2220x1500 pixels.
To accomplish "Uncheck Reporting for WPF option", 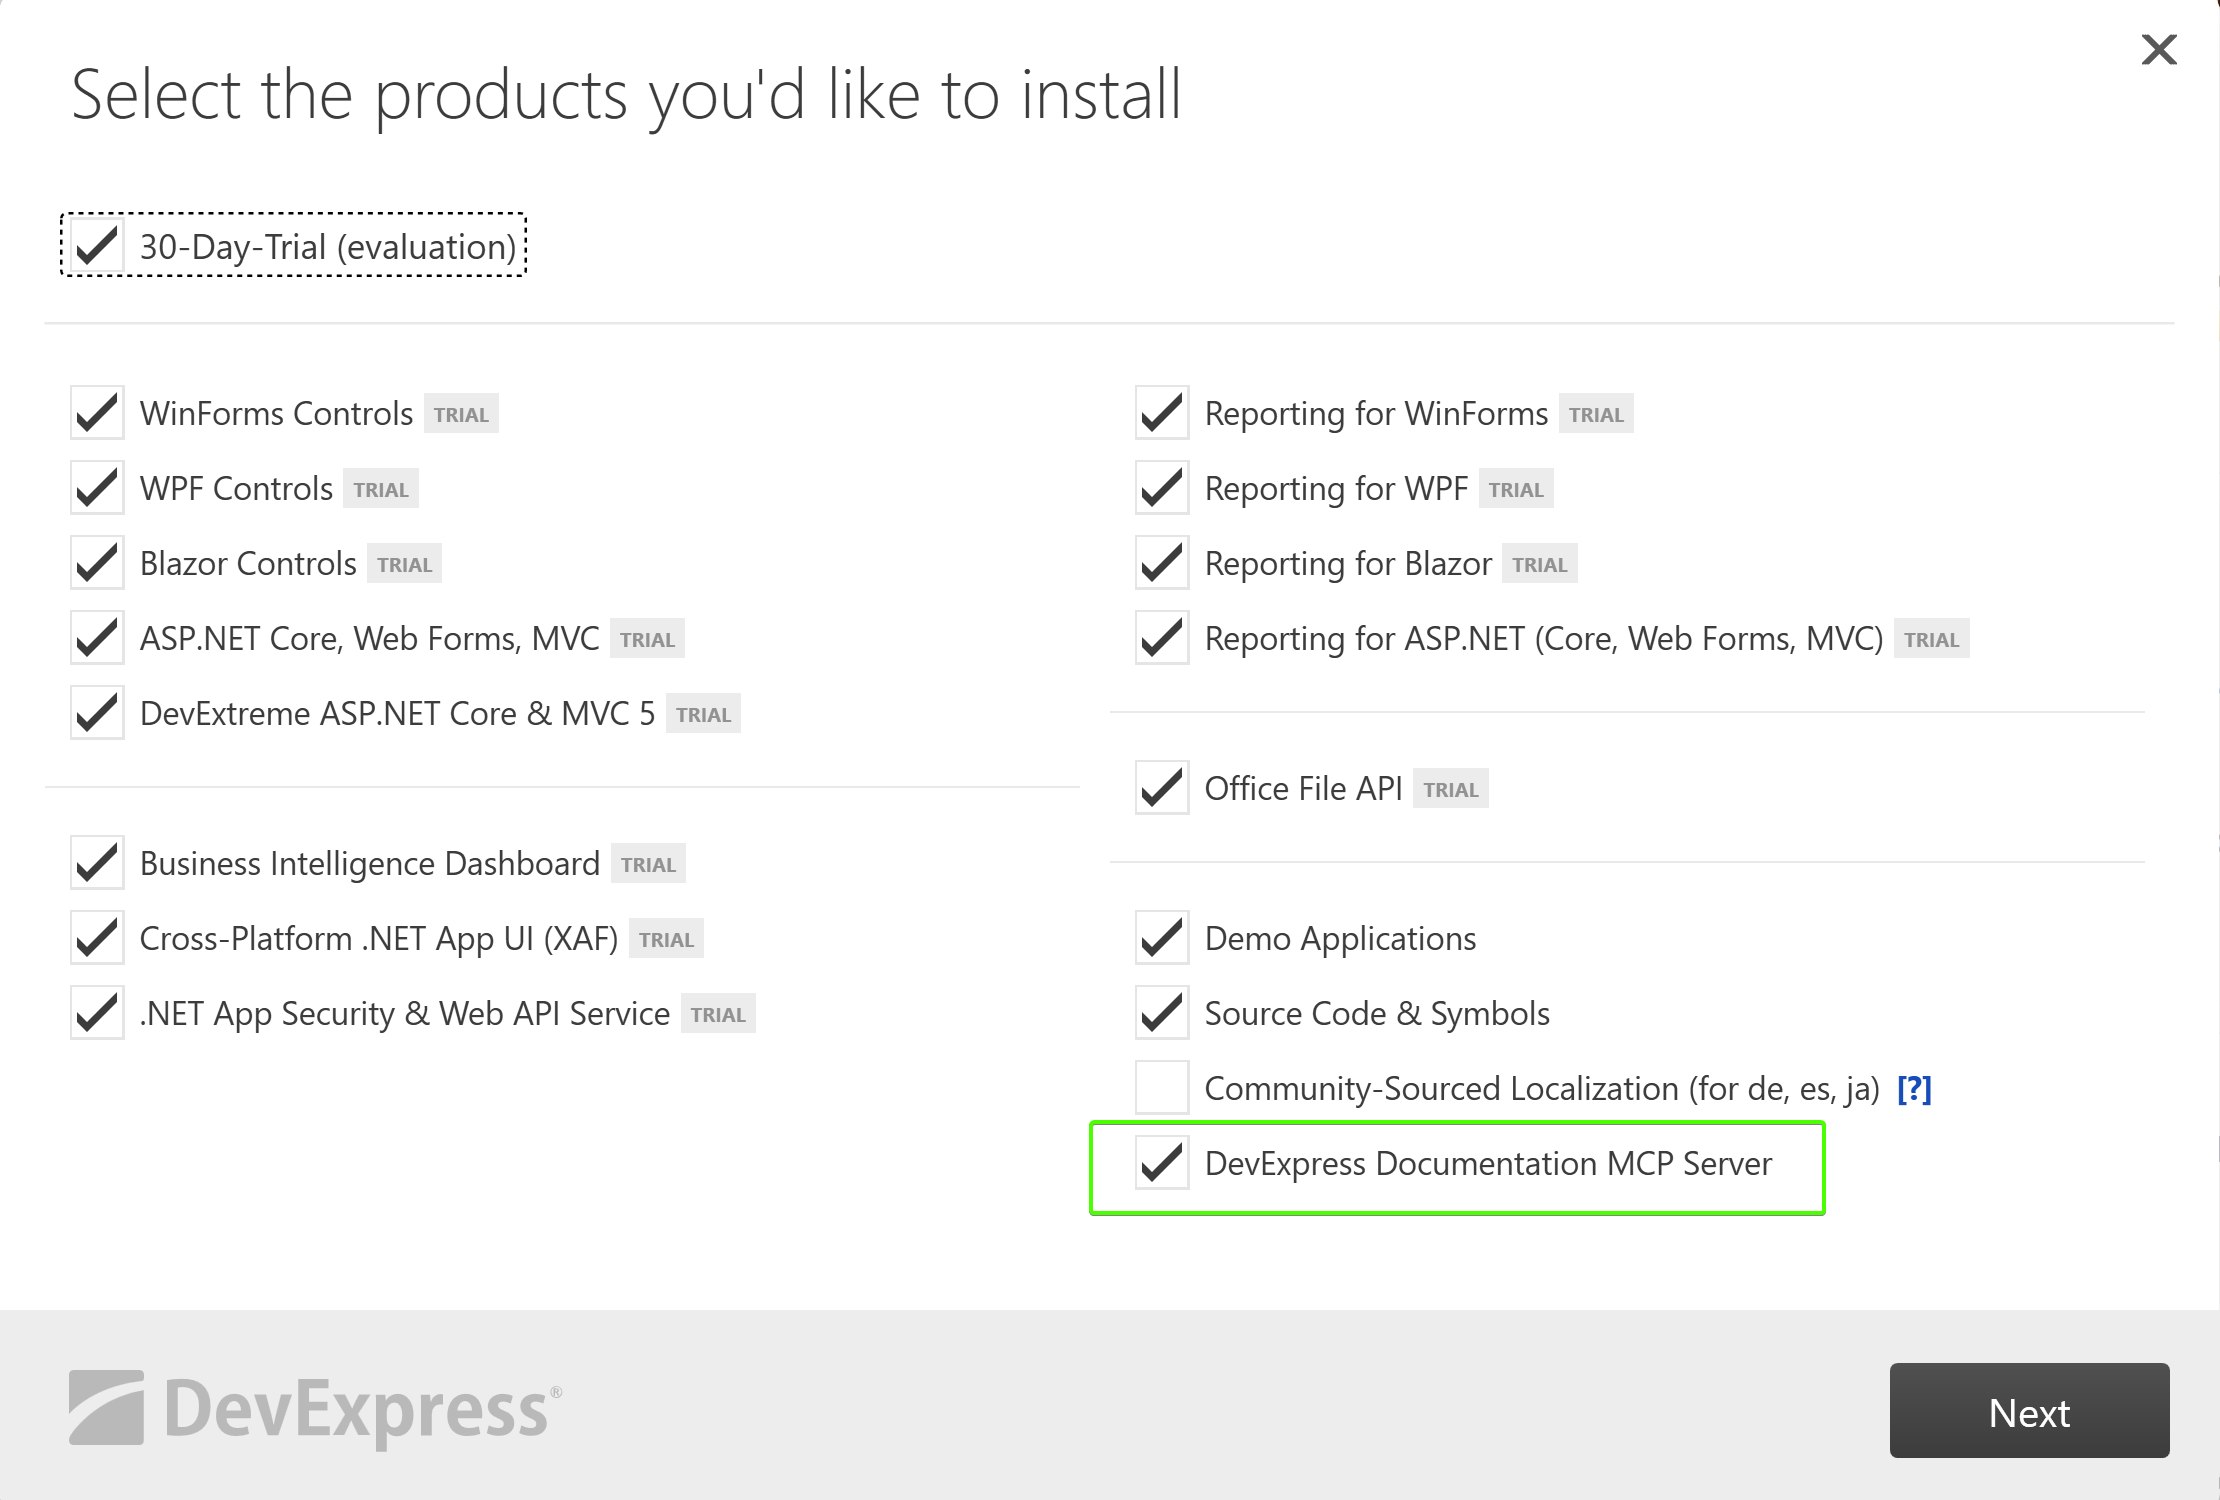I will point(1162,487).
